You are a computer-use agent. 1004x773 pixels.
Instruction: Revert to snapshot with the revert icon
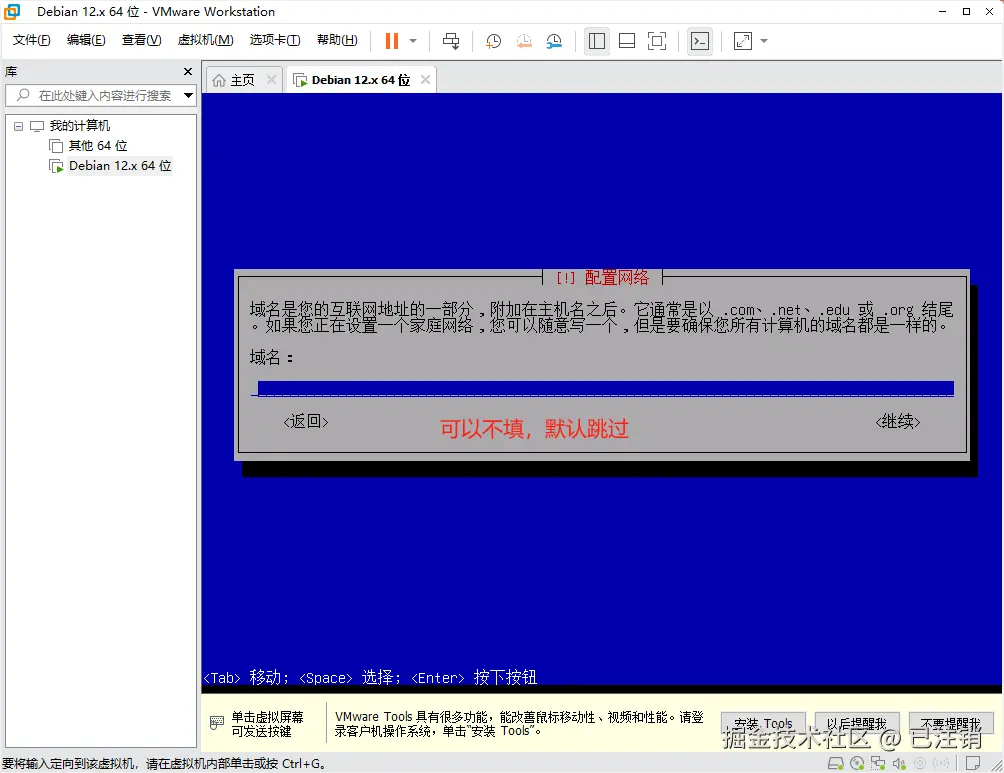pos(524,41)
